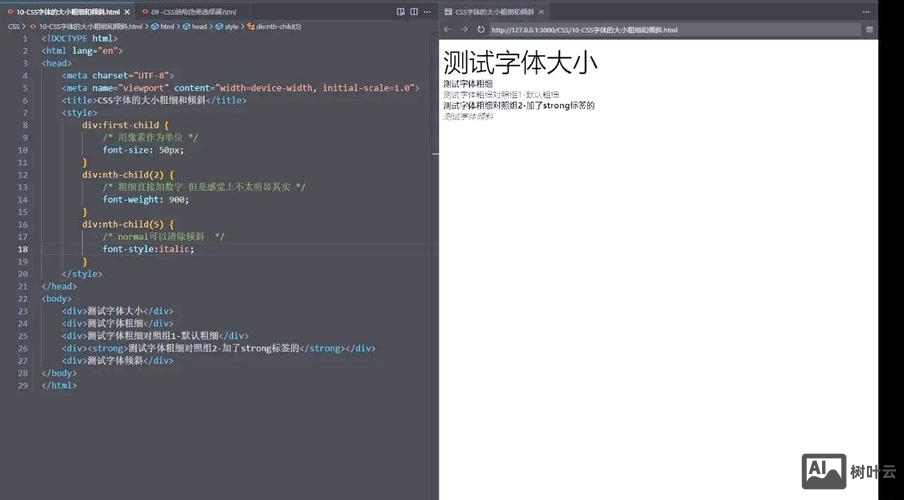904x500 pixels.
Task: Open editor More Actions ellipsis menu
Action: pyautogui.click(x=427, y=12)
